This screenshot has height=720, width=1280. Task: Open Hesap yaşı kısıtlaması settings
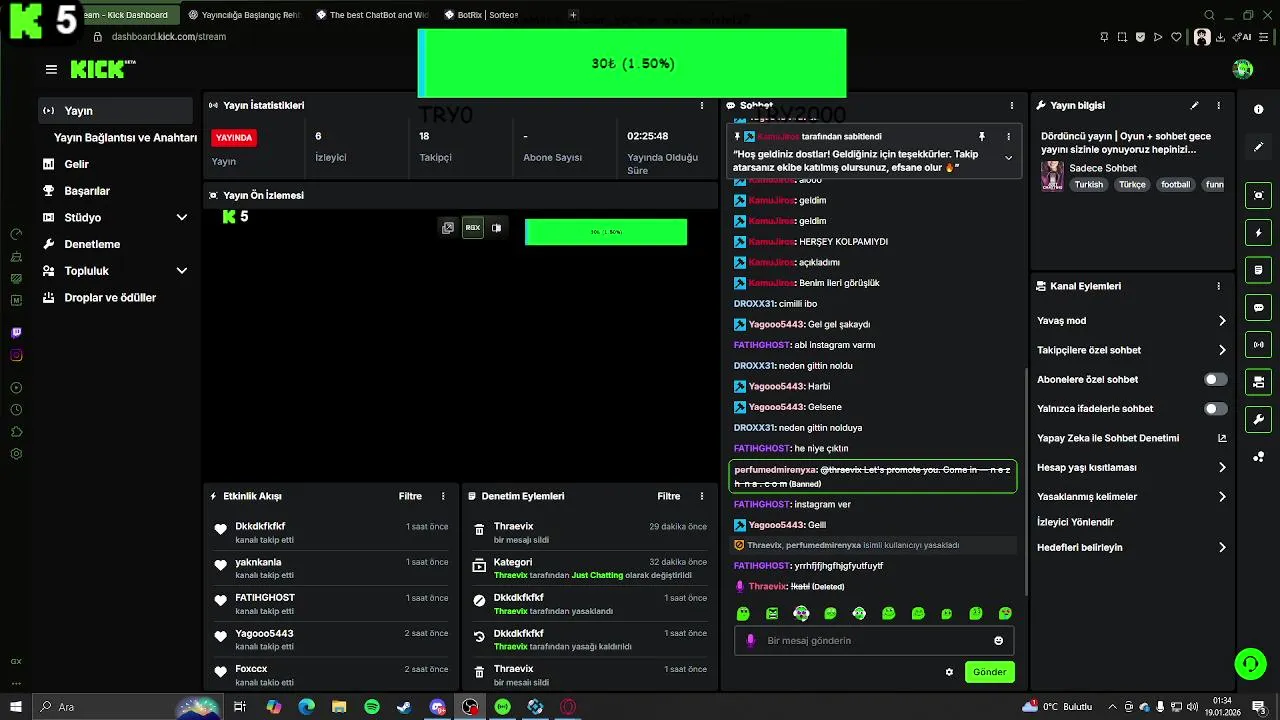[x=1132, y=467]
